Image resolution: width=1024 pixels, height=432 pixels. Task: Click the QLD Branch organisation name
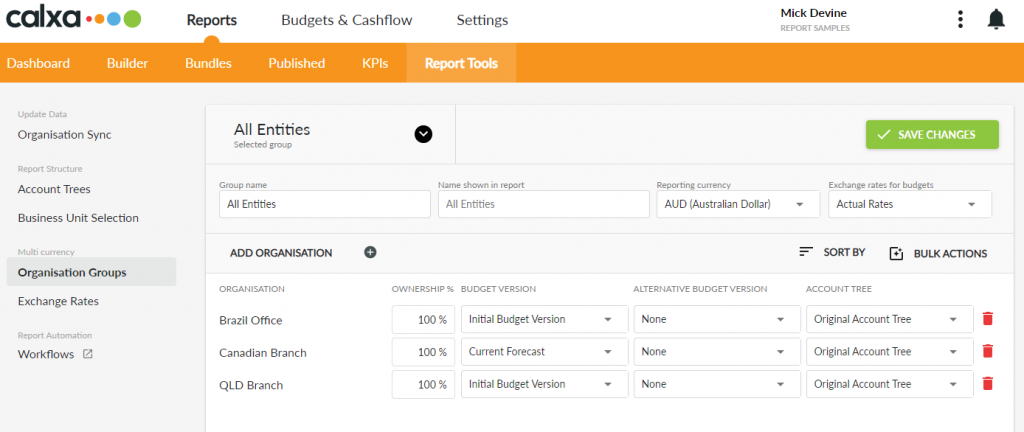coord(251,385)
